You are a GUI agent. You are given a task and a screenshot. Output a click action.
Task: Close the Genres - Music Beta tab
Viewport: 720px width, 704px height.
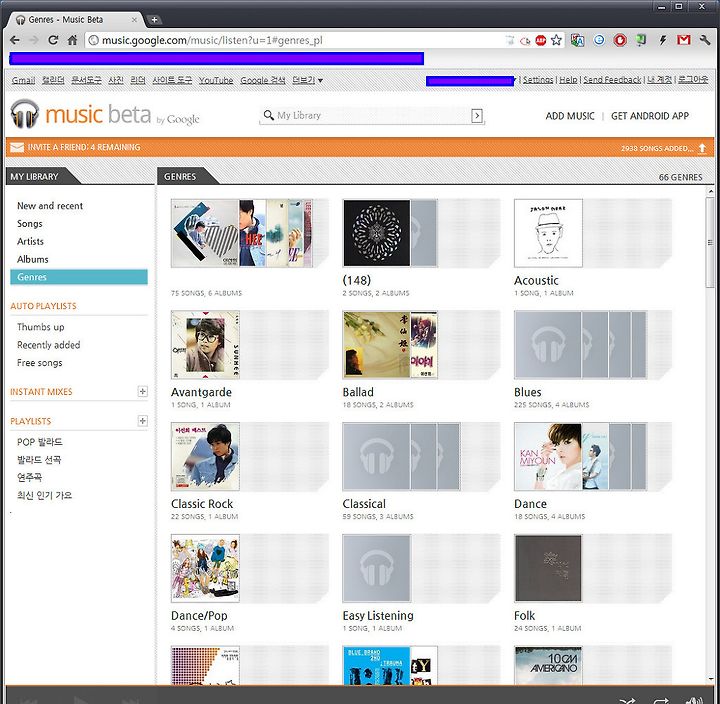[x=134, y=20]
